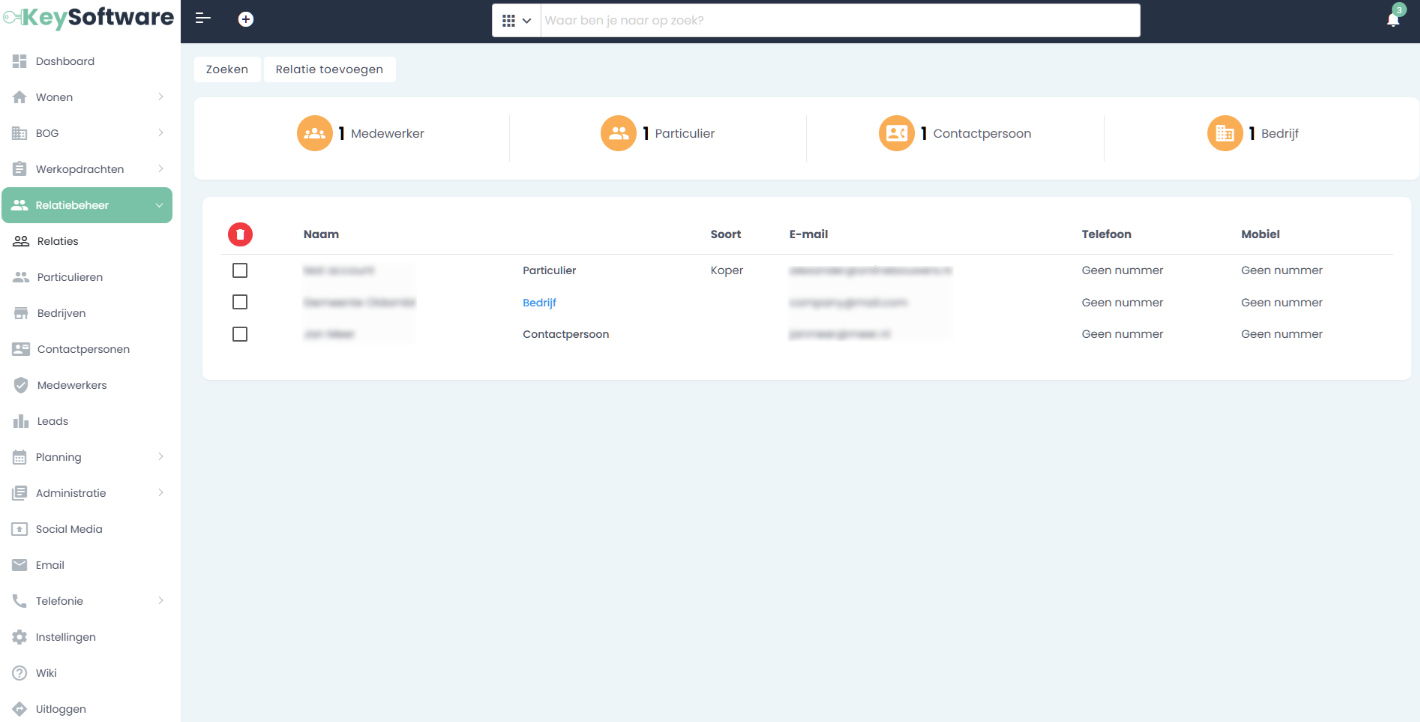Click the Instellingen gear icon

point(19,637)
